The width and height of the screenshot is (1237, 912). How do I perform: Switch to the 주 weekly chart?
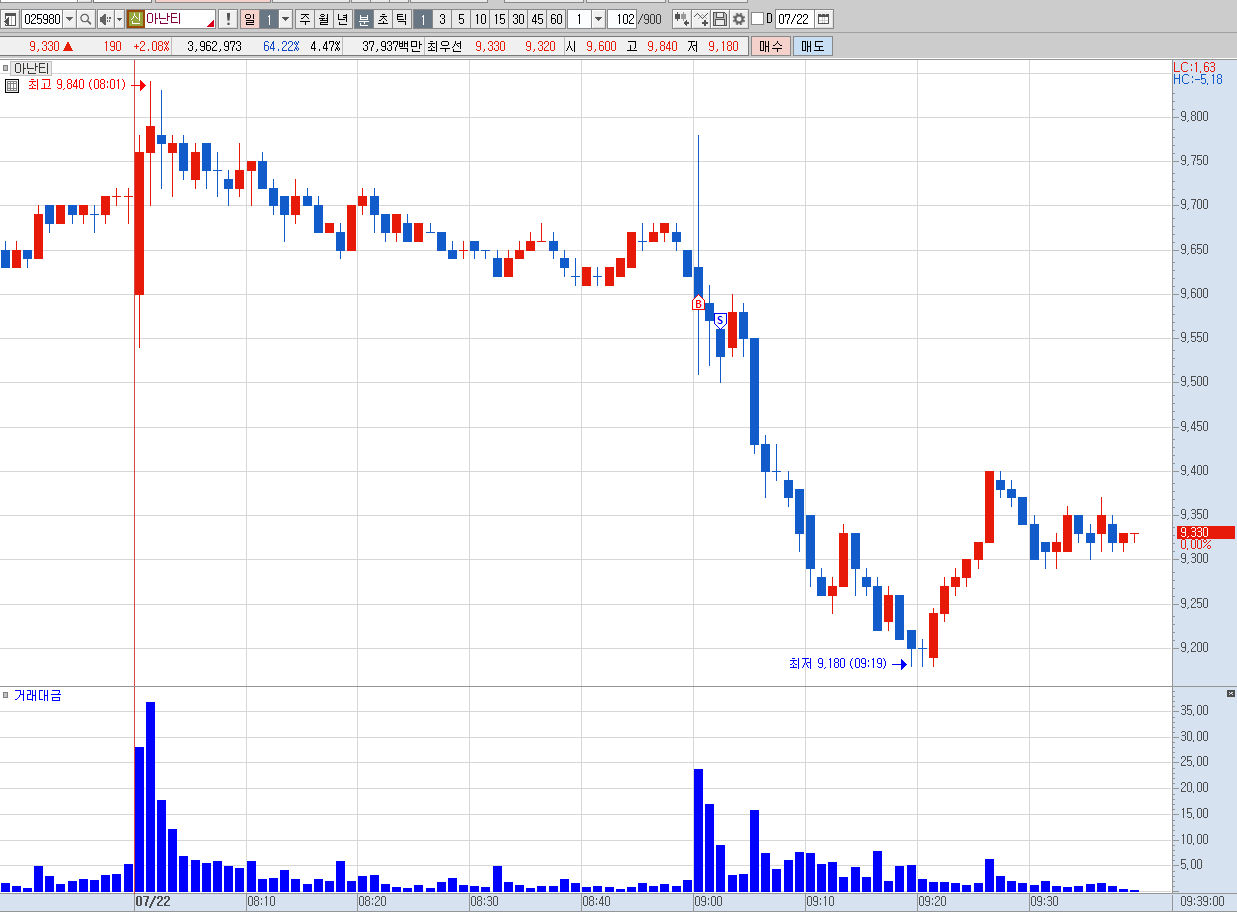305,19
